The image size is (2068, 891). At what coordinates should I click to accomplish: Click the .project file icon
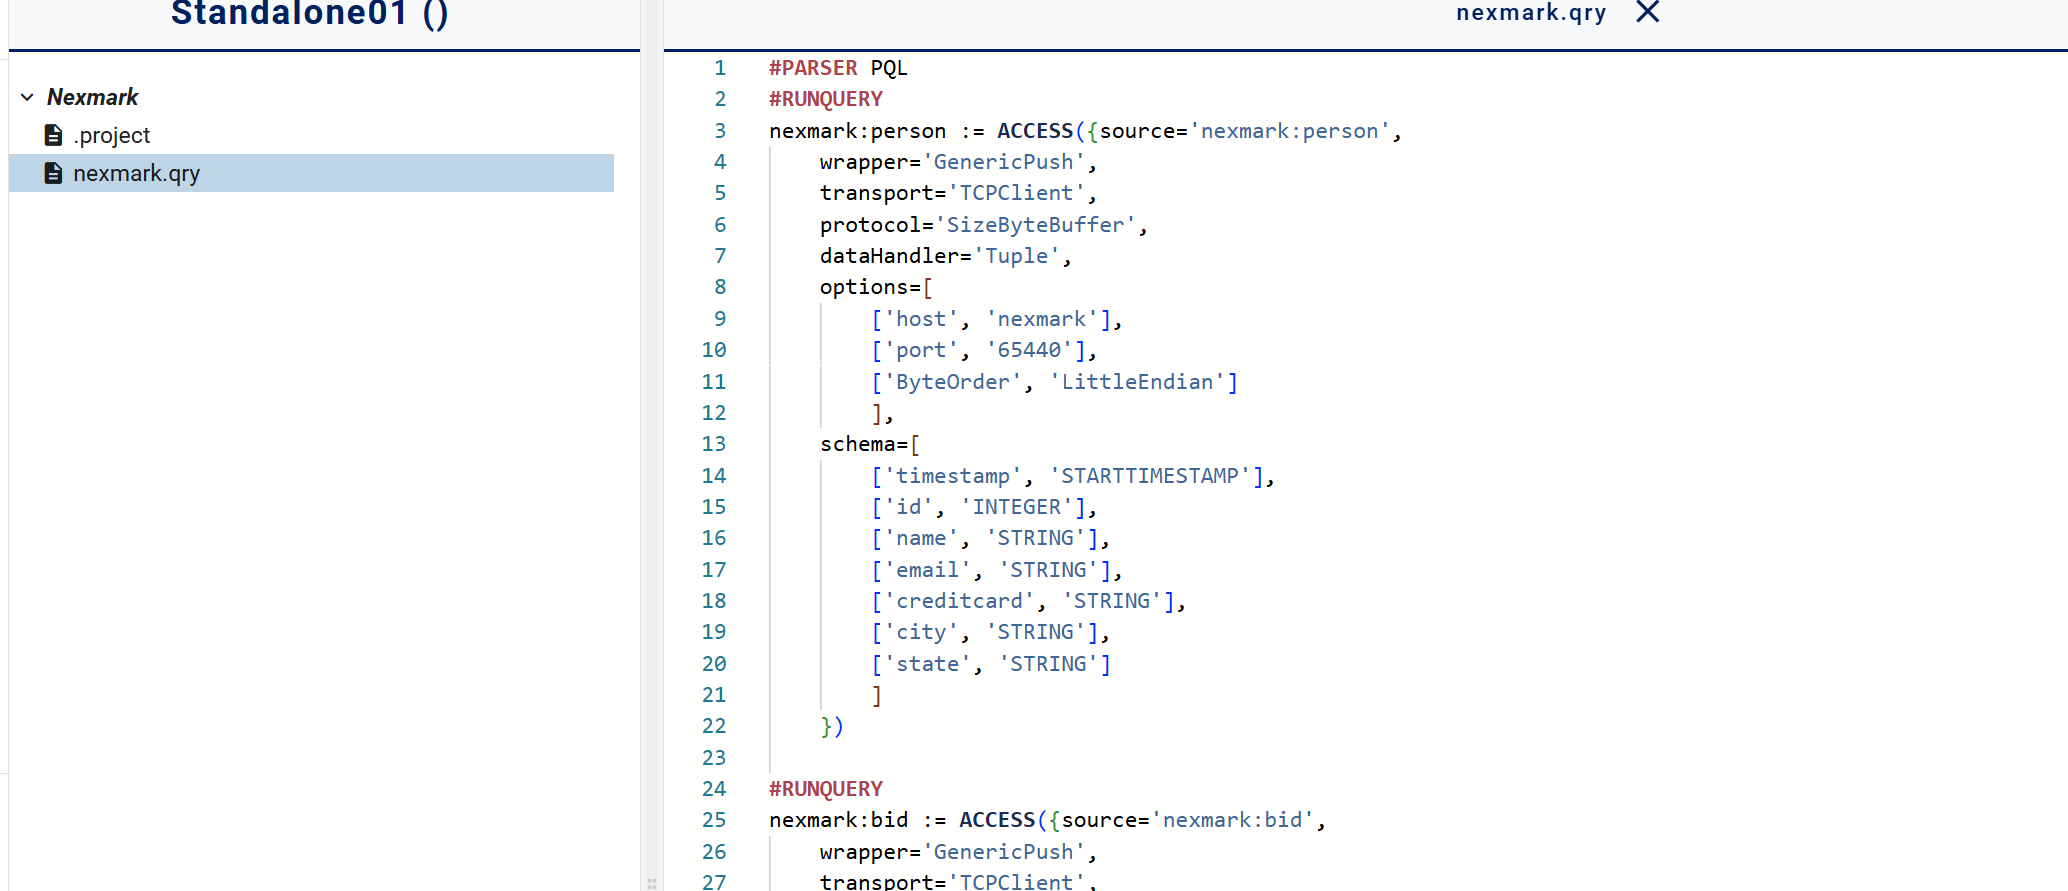(54, 135)
